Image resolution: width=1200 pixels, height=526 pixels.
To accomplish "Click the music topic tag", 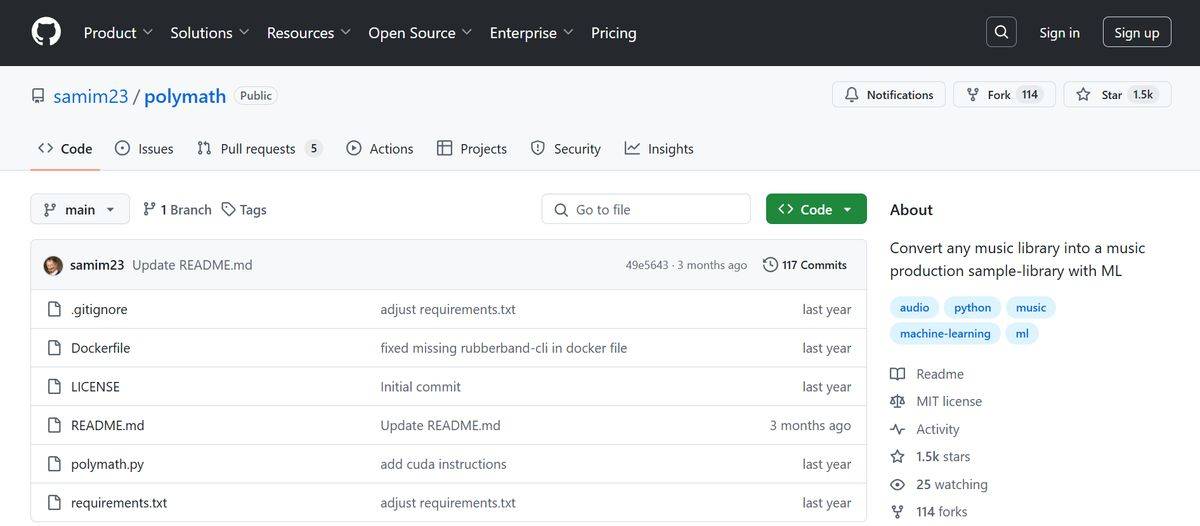I will (x=1031, y=307).
